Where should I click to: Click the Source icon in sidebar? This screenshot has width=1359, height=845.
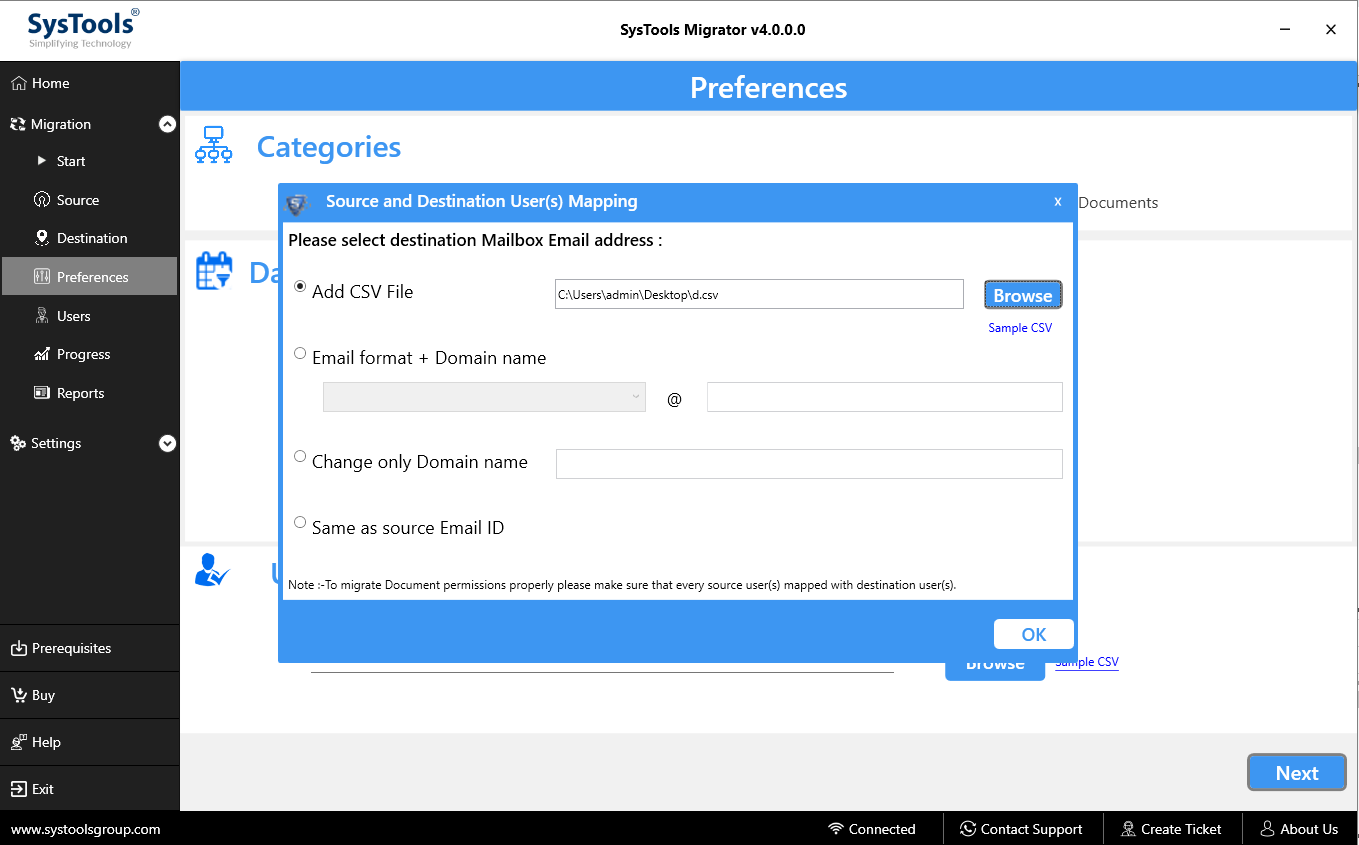click(x=42, y=199)
